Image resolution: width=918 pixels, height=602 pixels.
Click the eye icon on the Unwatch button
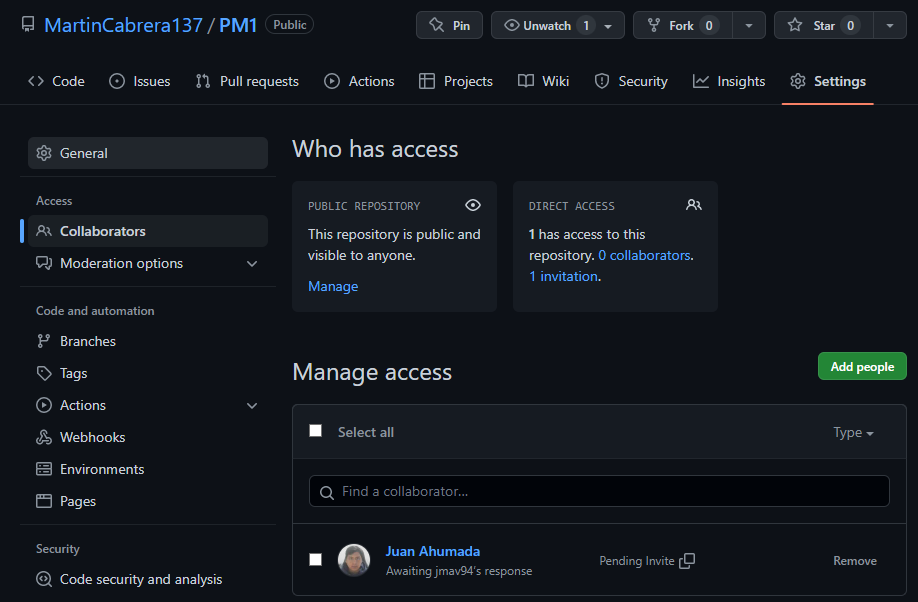point(510,25)
